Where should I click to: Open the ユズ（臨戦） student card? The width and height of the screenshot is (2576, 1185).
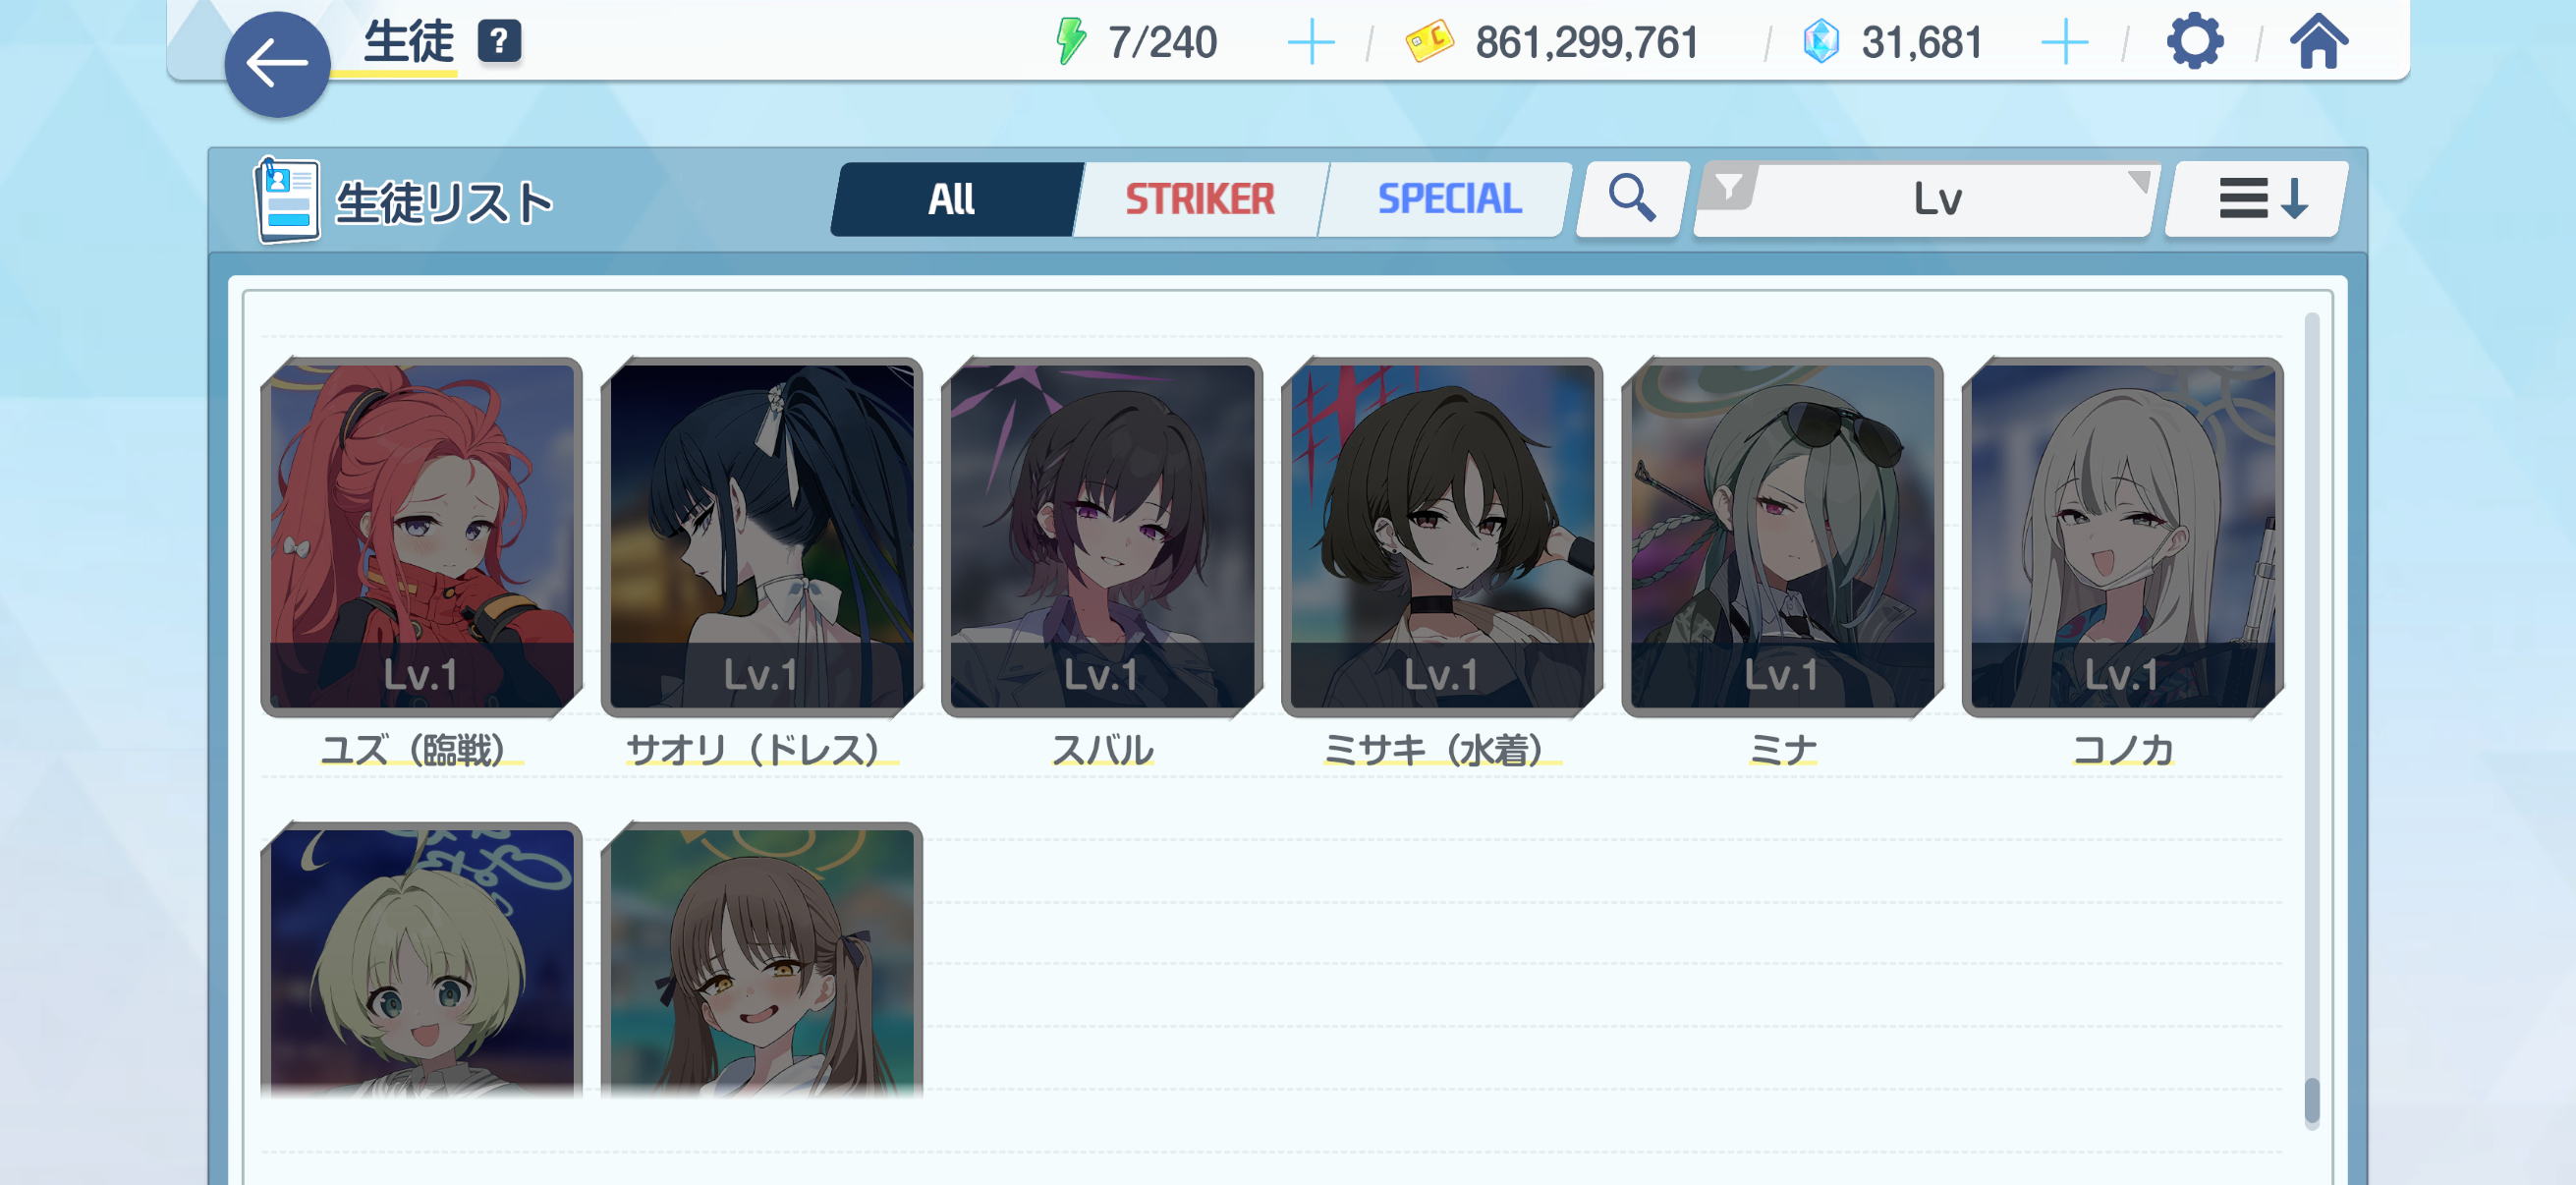421,536
